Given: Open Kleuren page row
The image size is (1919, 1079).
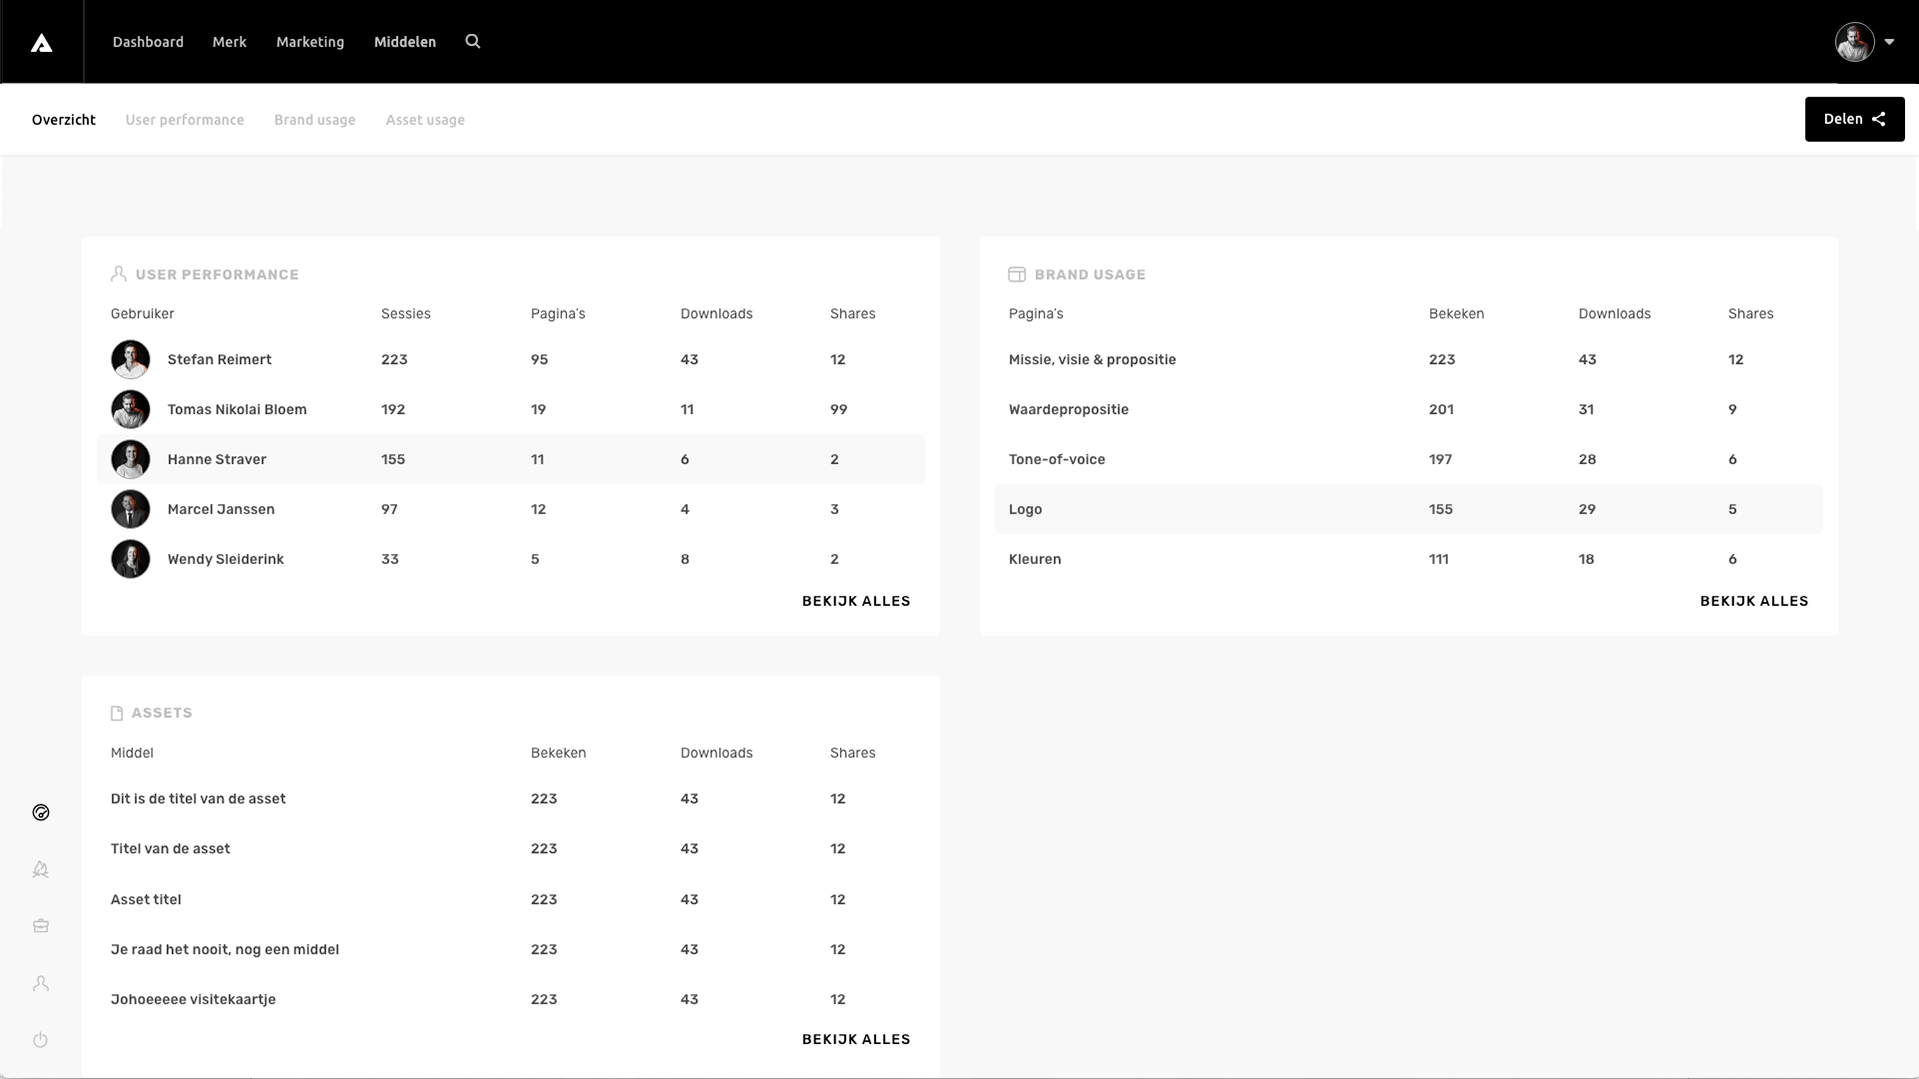Looking at the screenshot, I should tap(1408, 559).
